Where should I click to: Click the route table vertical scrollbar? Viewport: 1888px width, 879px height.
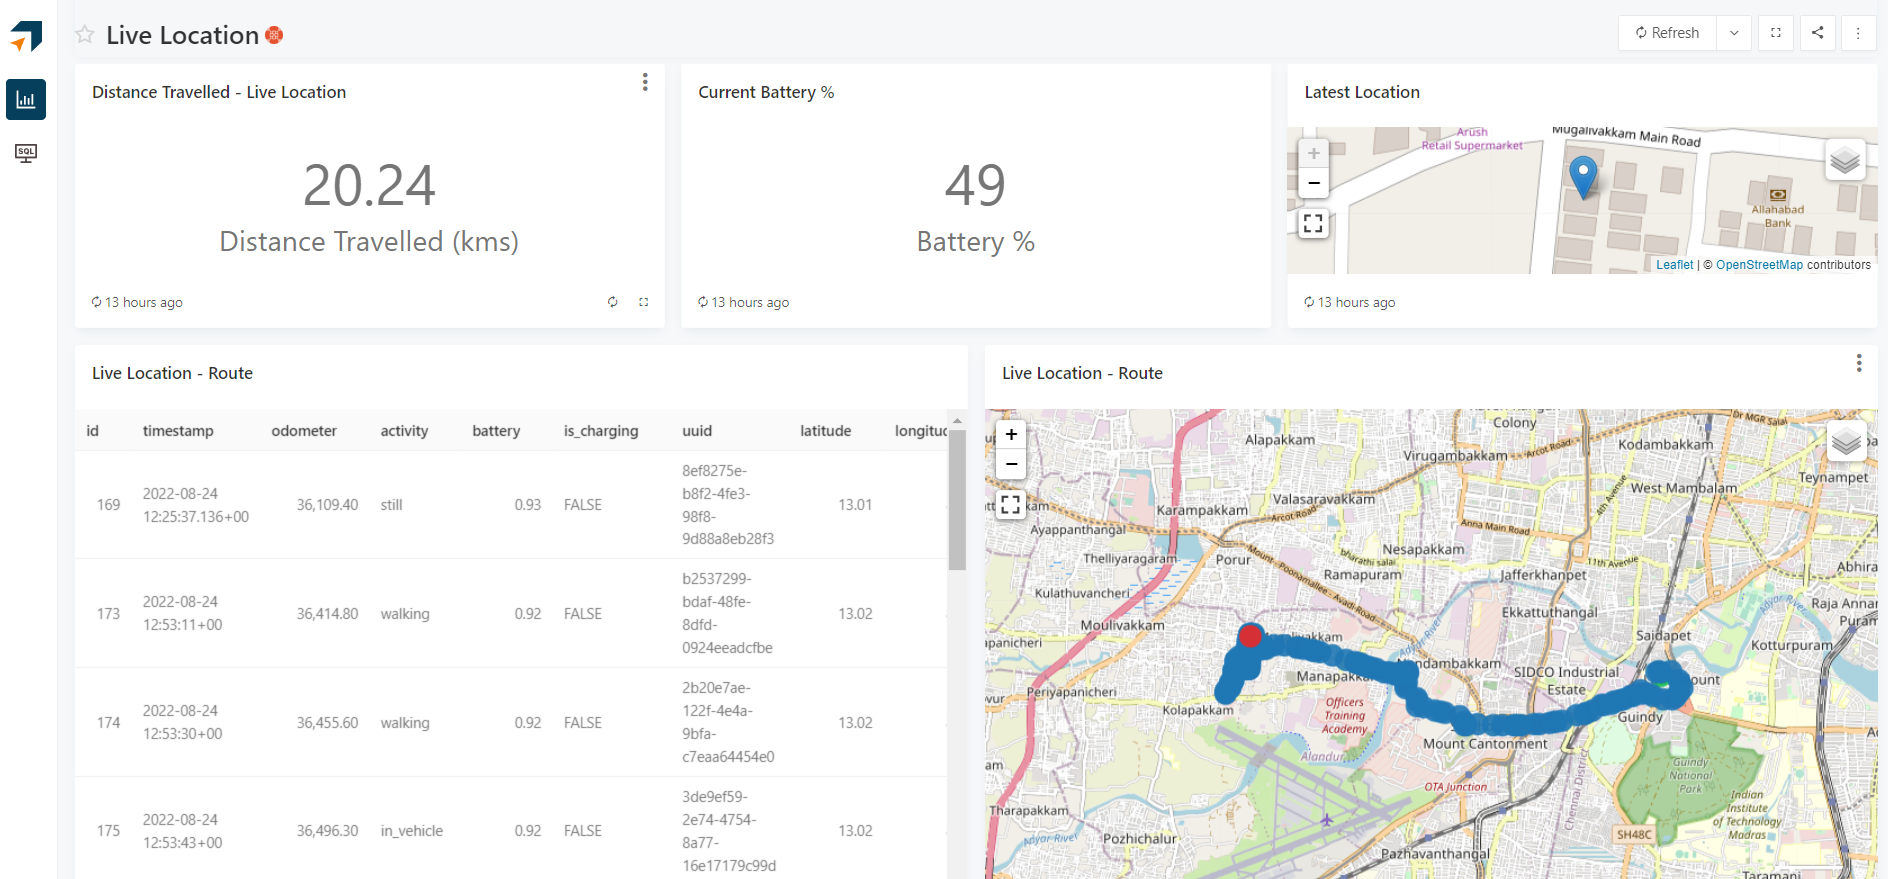tap(957, 500)
